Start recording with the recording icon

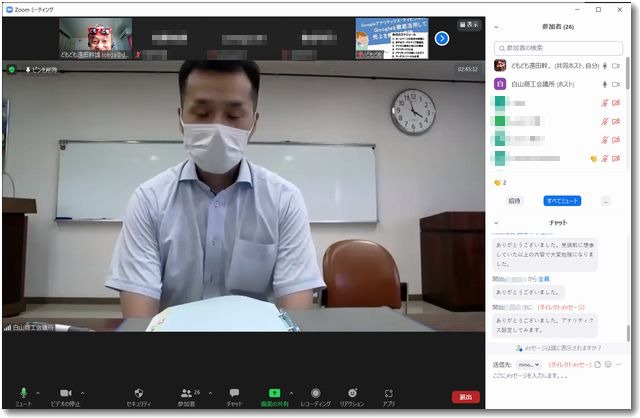[315, 393]
